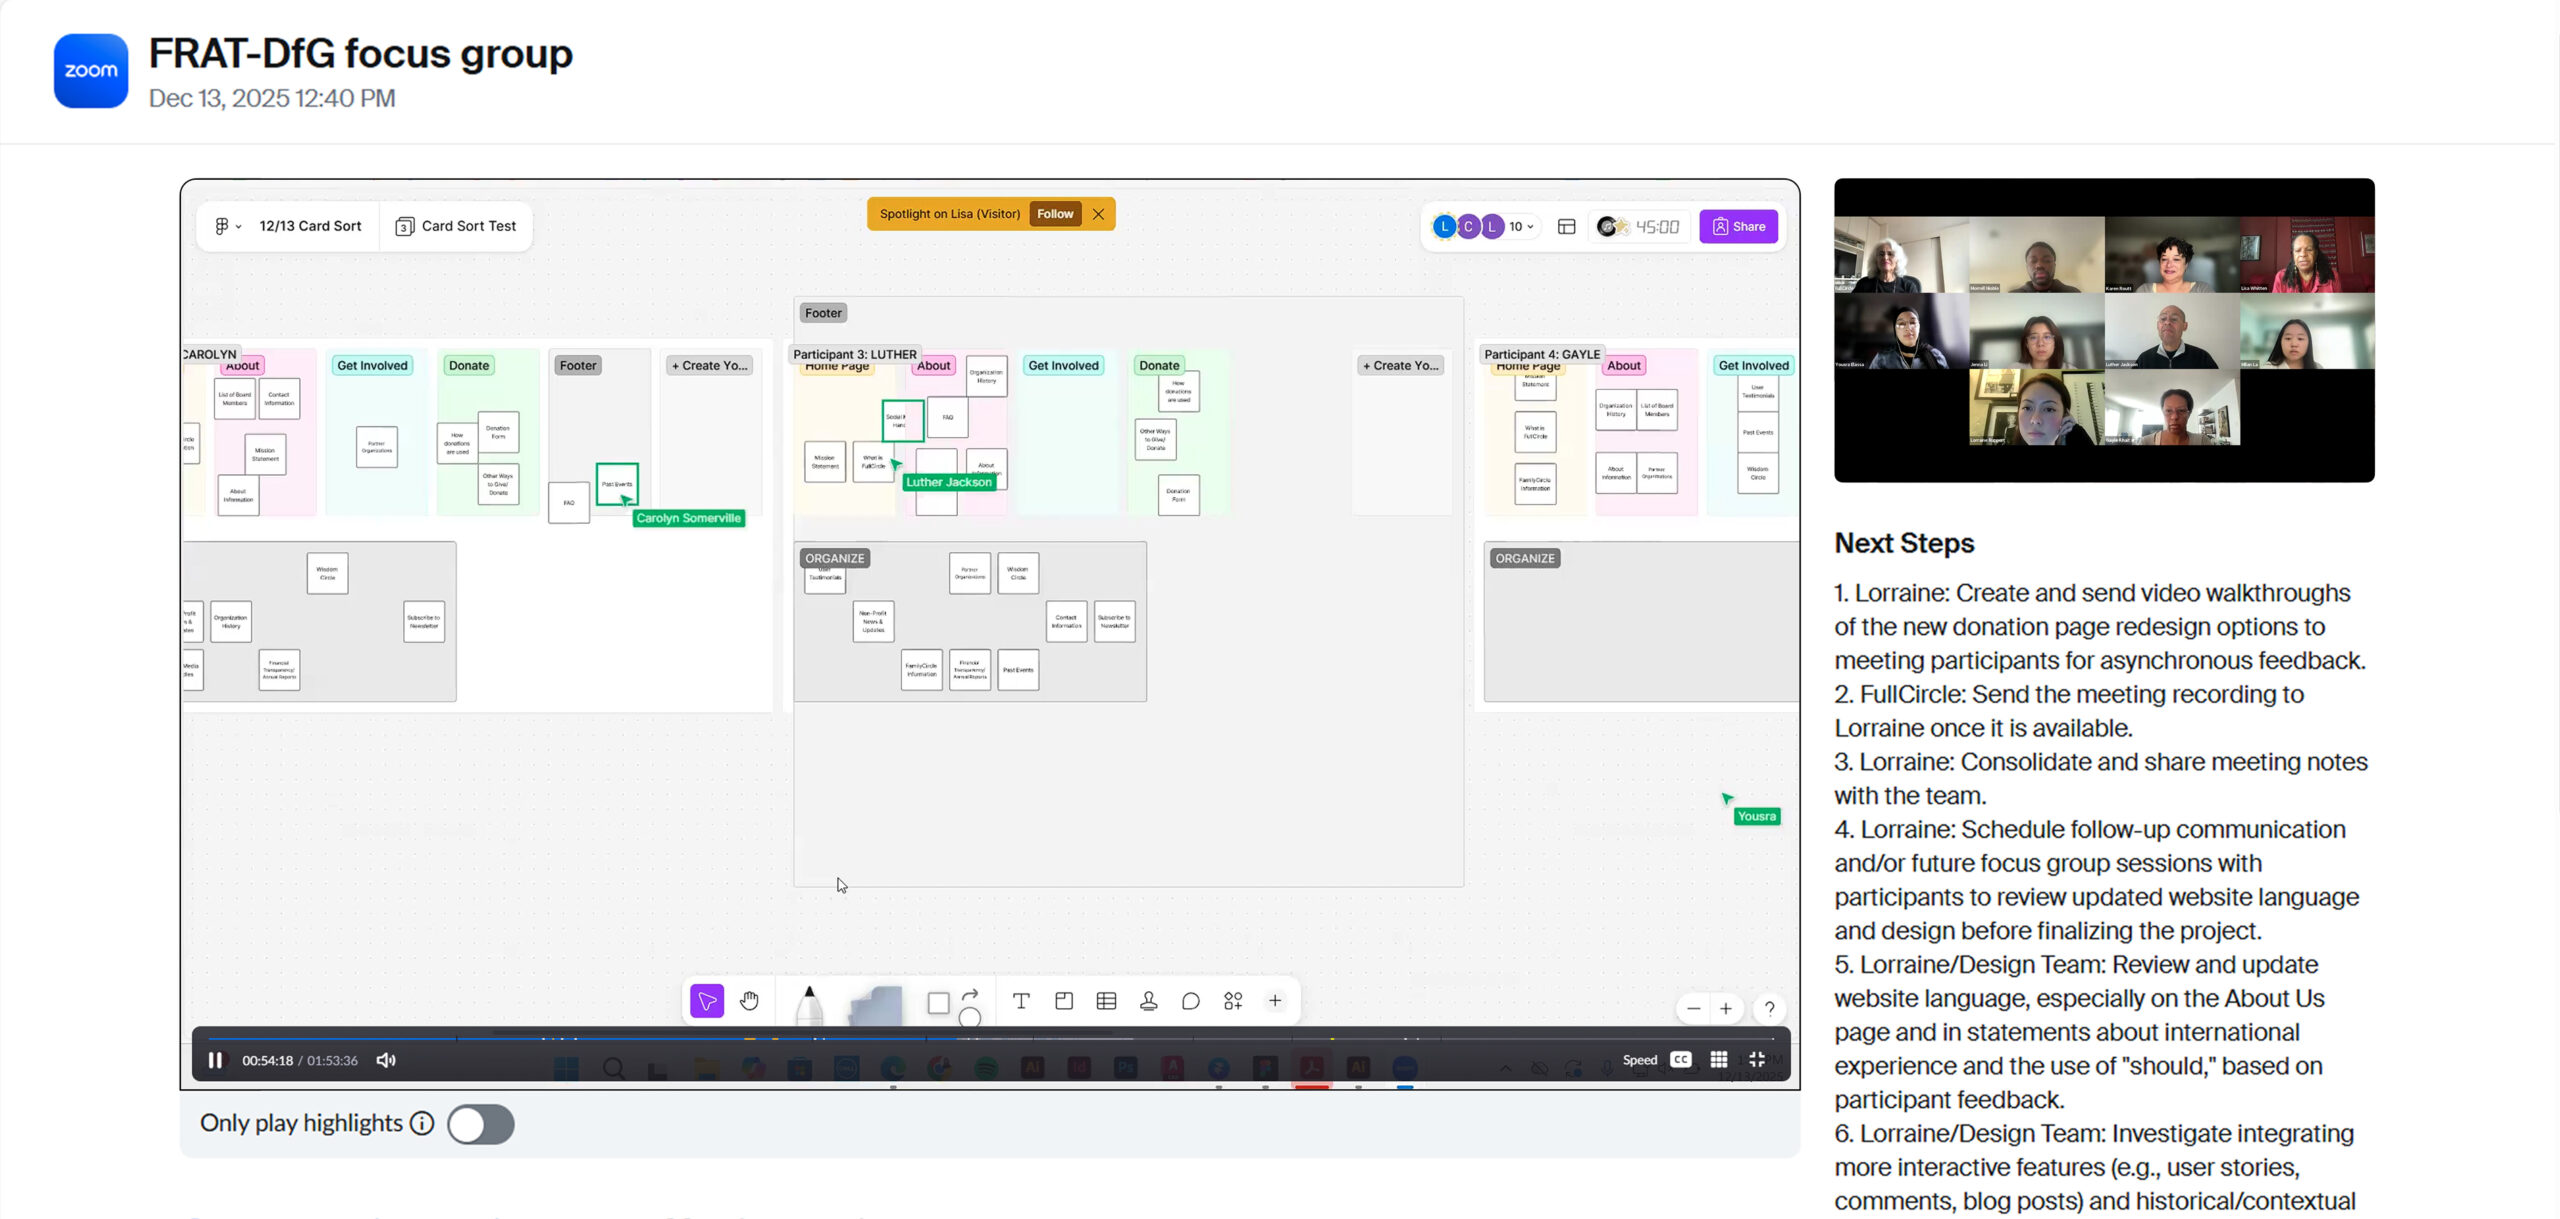Screen dimensions: 2560x1219
Task: Open the board switcher next to 12/13 Card Sort
Action: pos(226,225)
